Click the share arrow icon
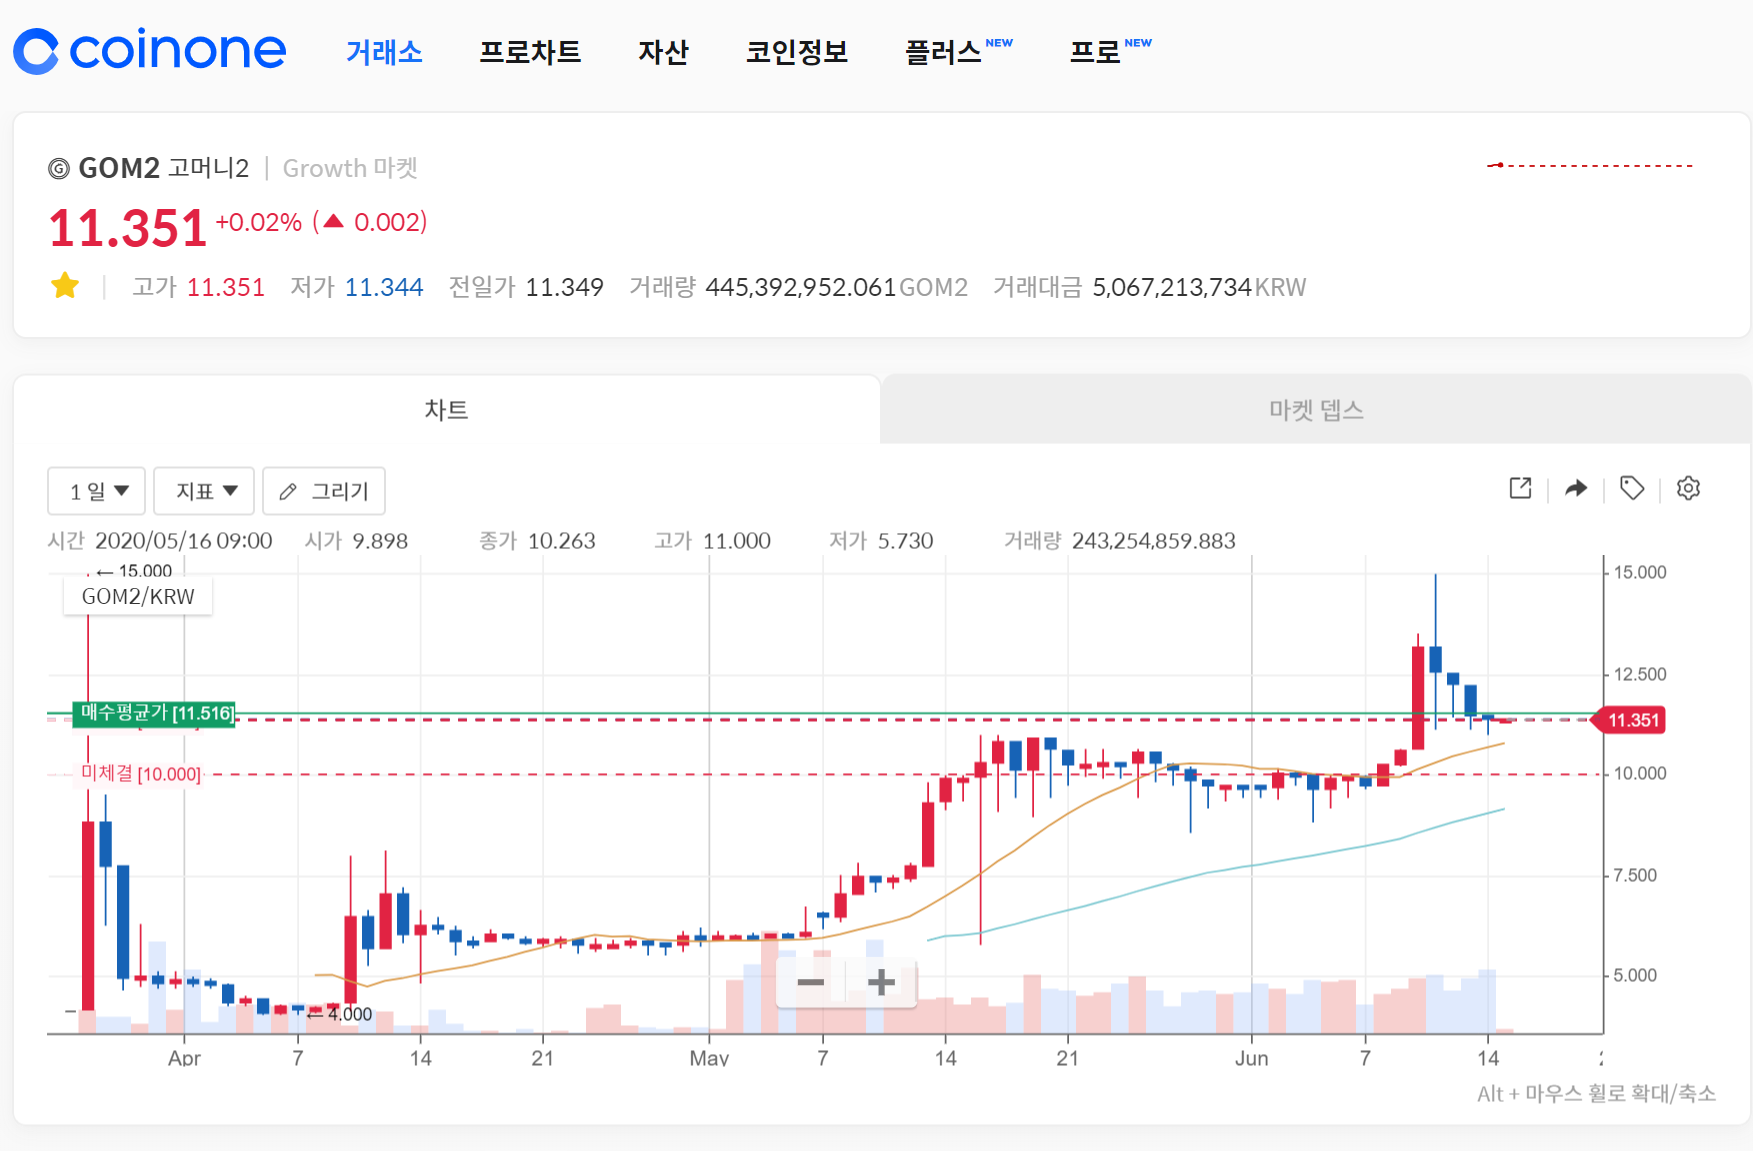The height and width of the screenshot is (1151, 1753). coord(1576,488)
